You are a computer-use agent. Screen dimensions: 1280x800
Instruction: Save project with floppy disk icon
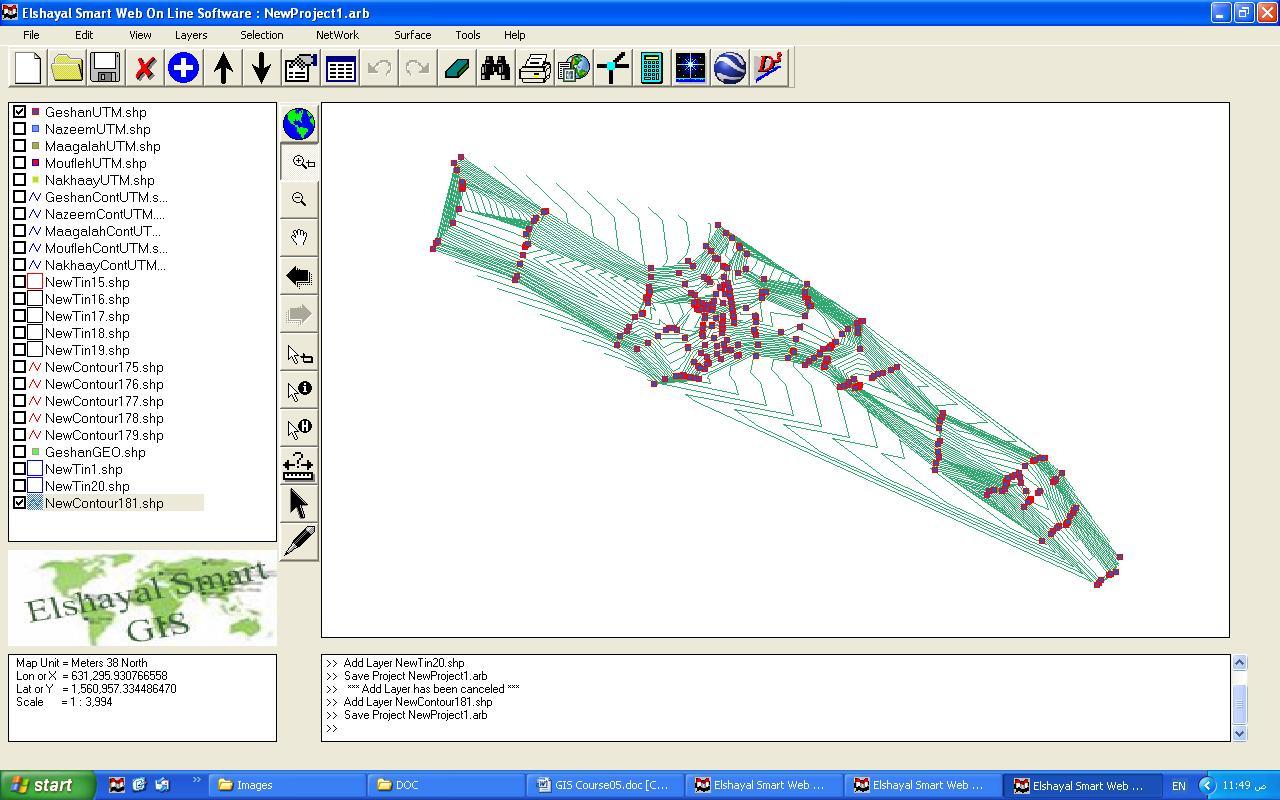tap(105, 68)
